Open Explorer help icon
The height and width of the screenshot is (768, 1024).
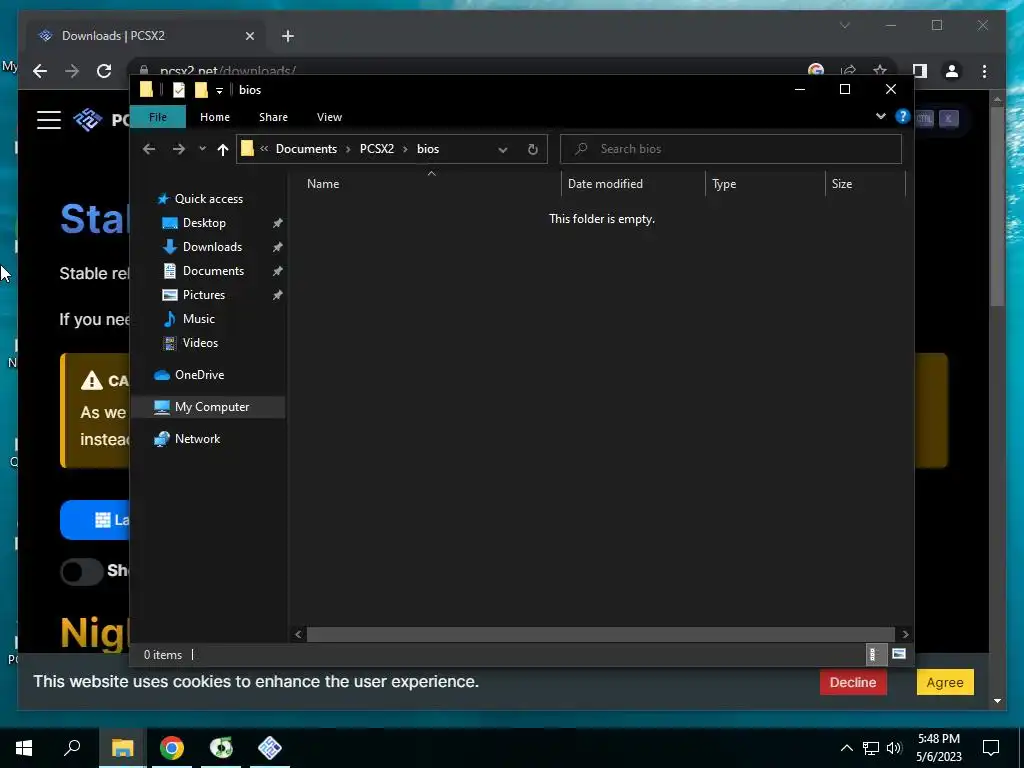[x=903, y=116]
